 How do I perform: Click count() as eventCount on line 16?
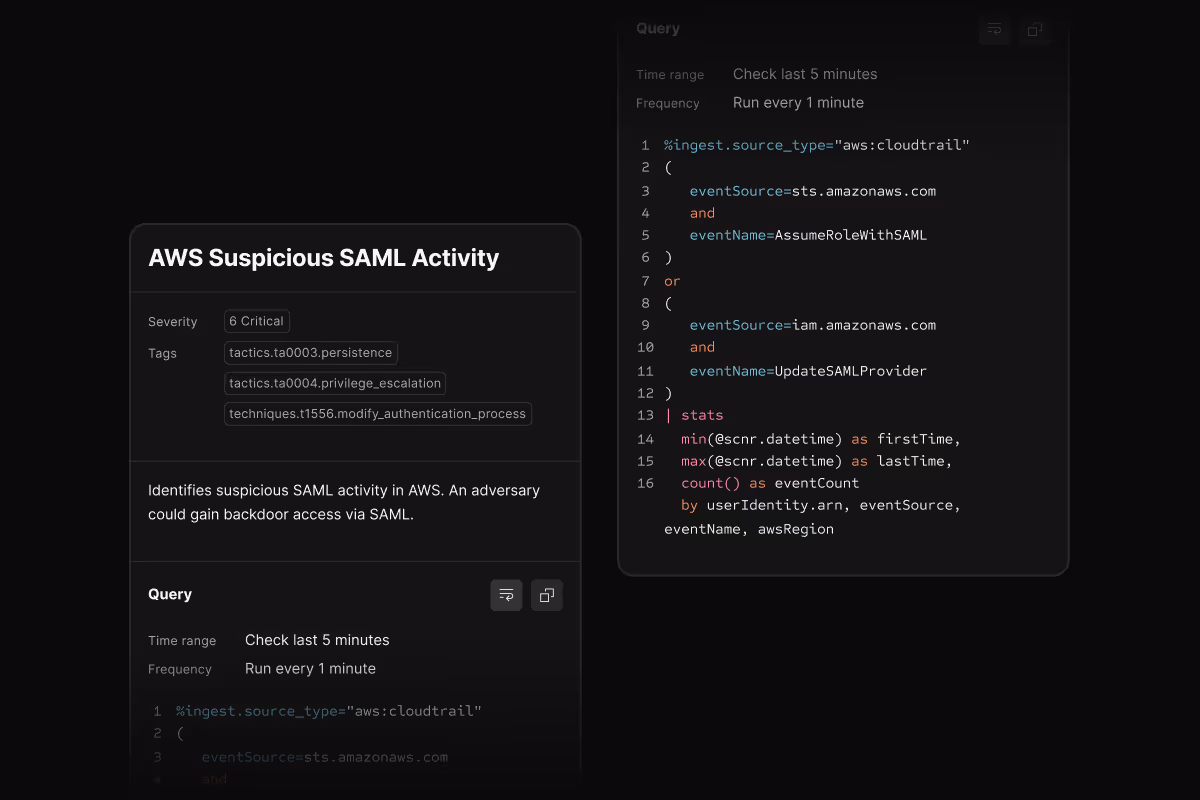[x=770, y=483]
